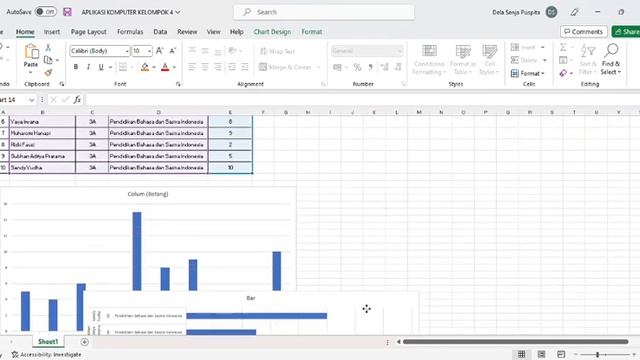Toggle Bold formatting

[x=76, y=67]
